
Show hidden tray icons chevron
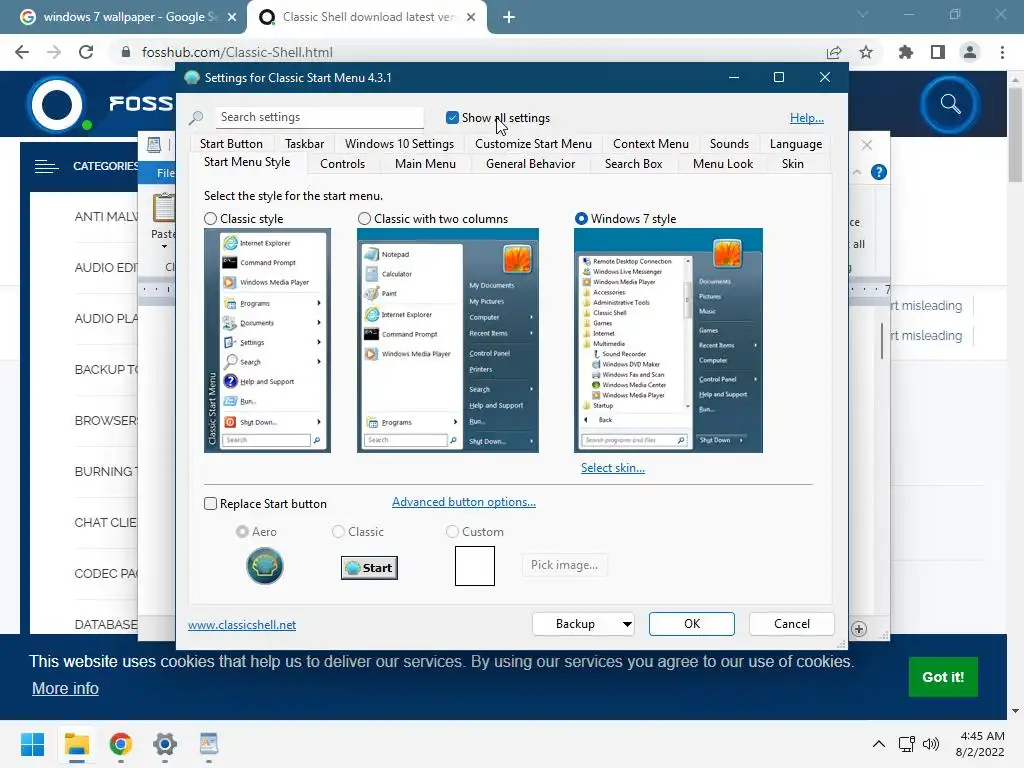(879, 744)
